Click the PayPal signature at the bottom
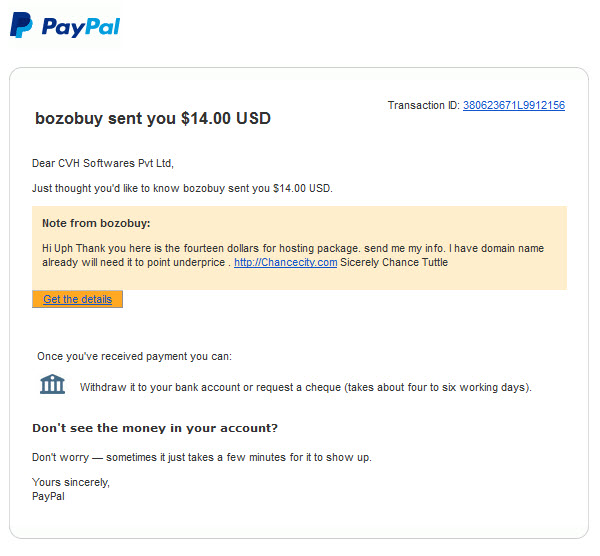The height and width of the screenshot is (556, 600). [x=48, y=496]
